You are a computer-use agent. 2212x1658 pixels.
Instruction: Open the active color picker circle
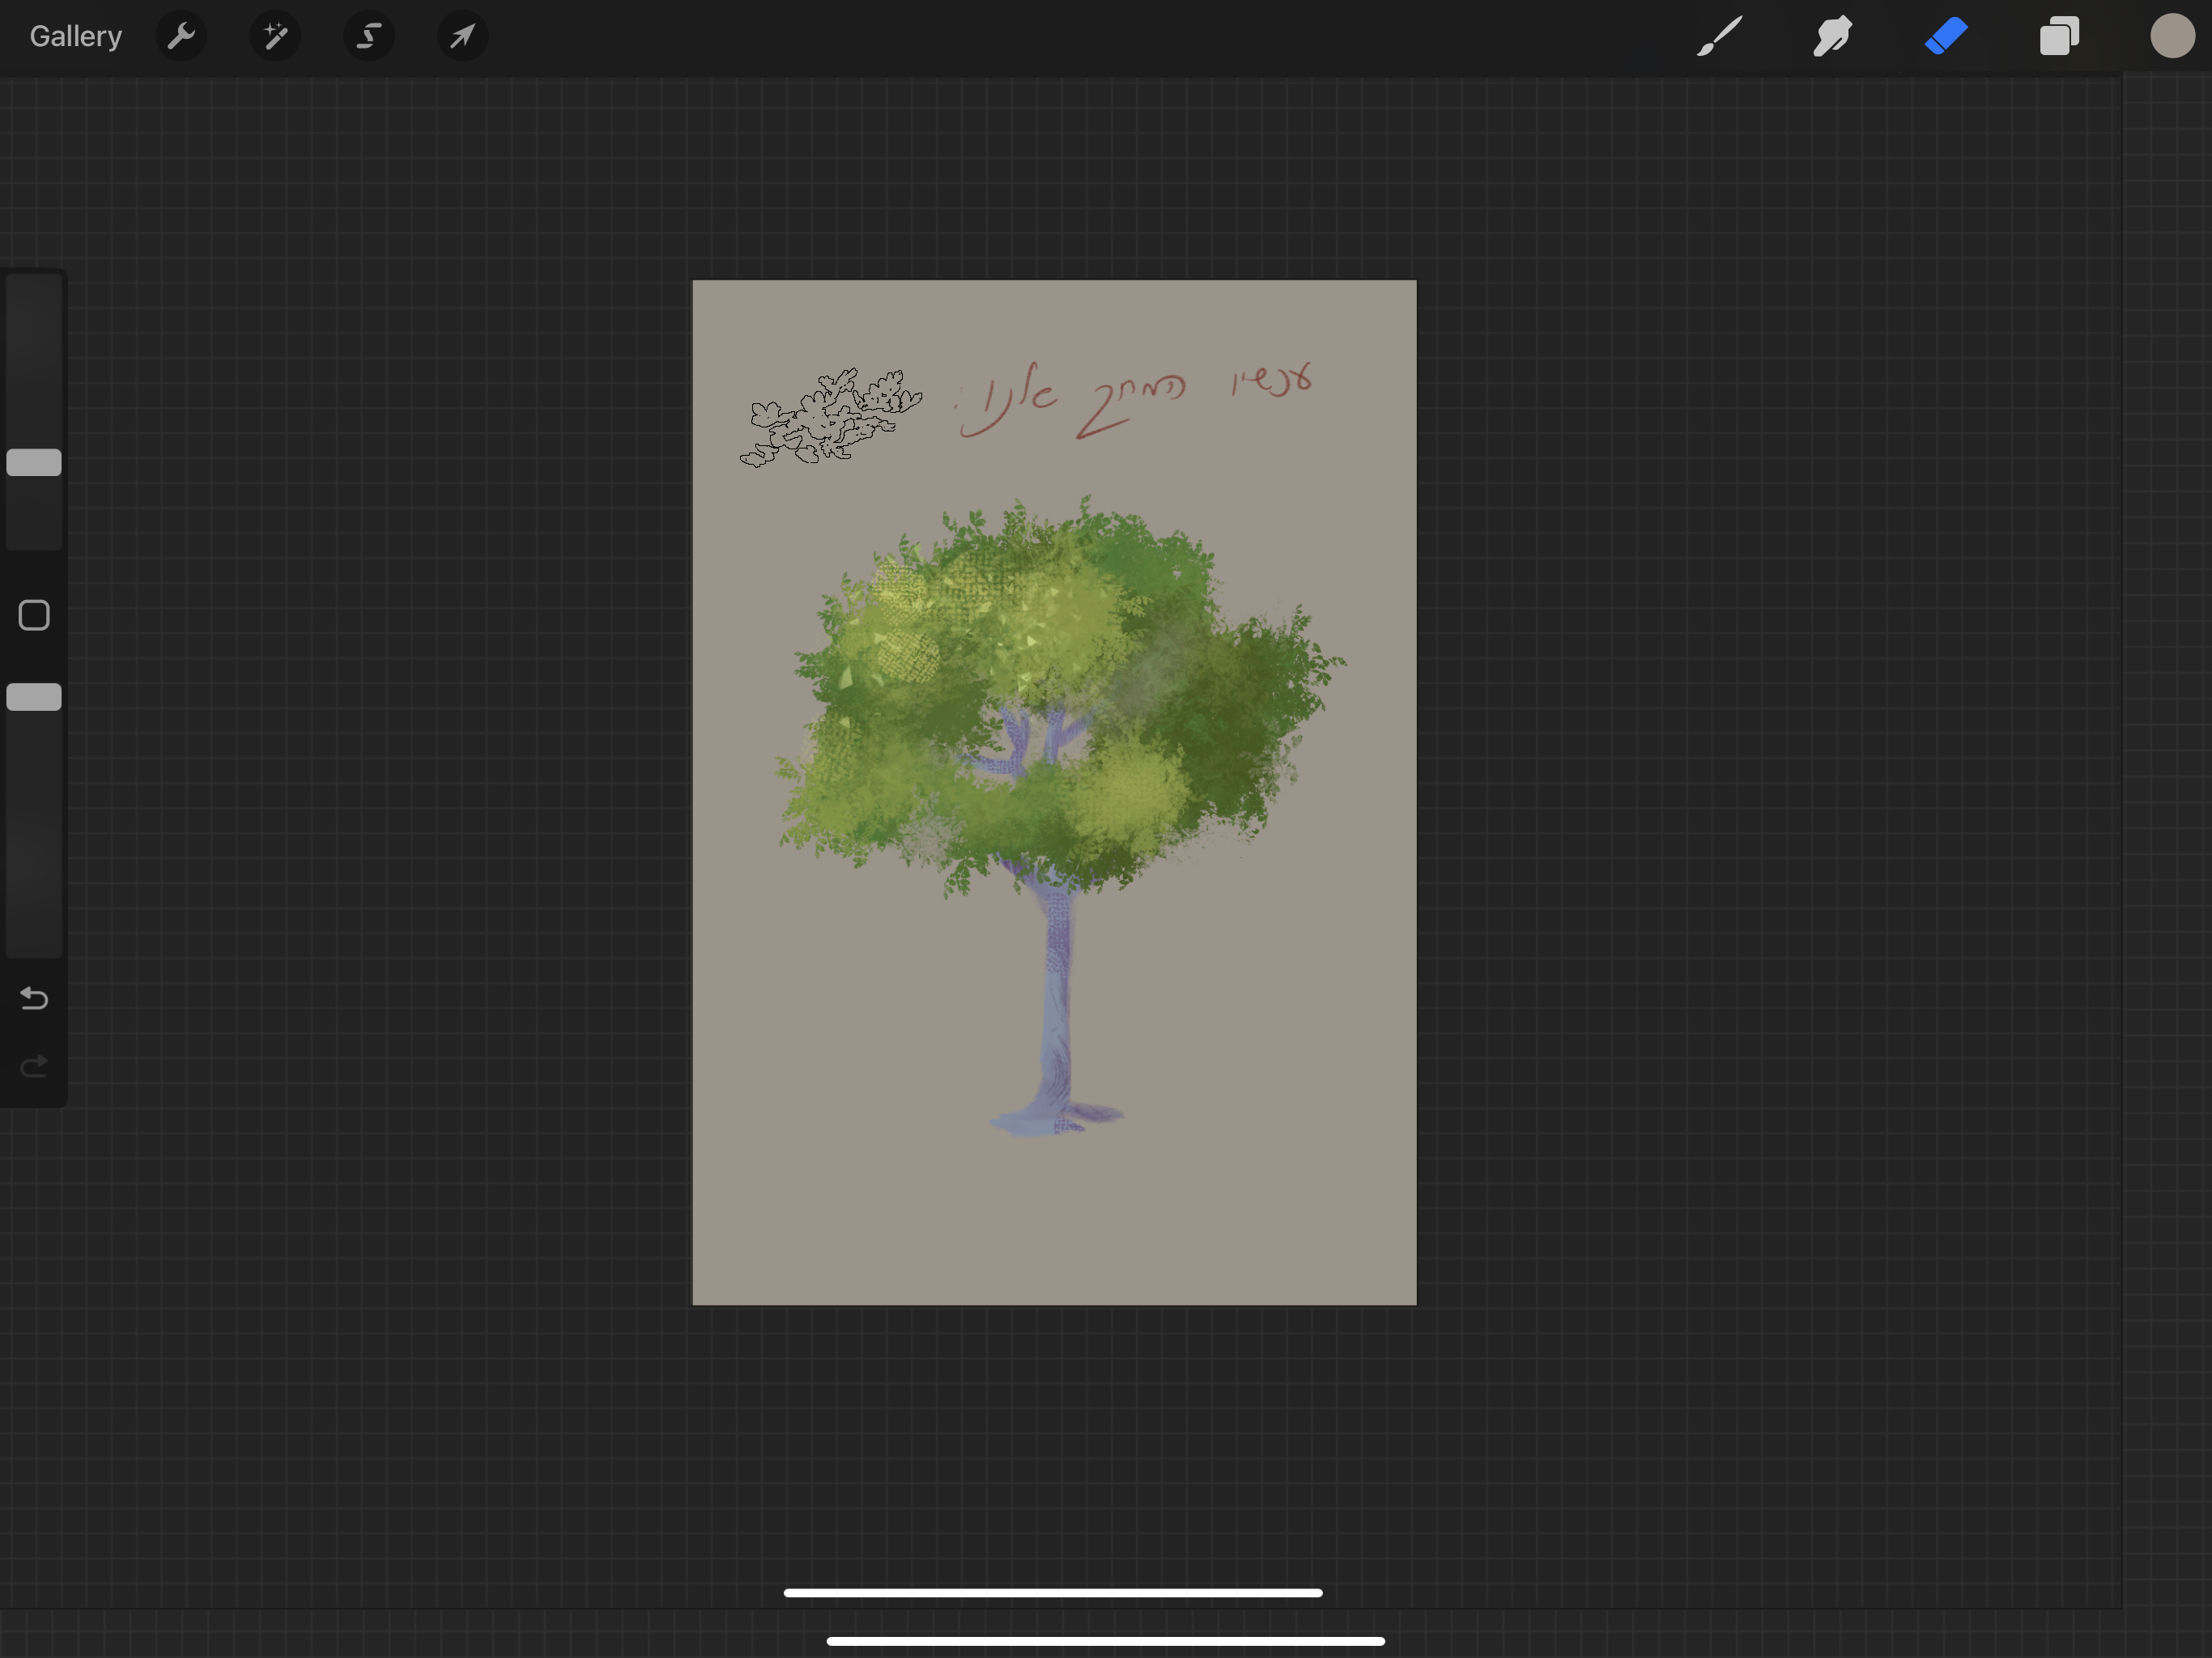coord(2172,36)
